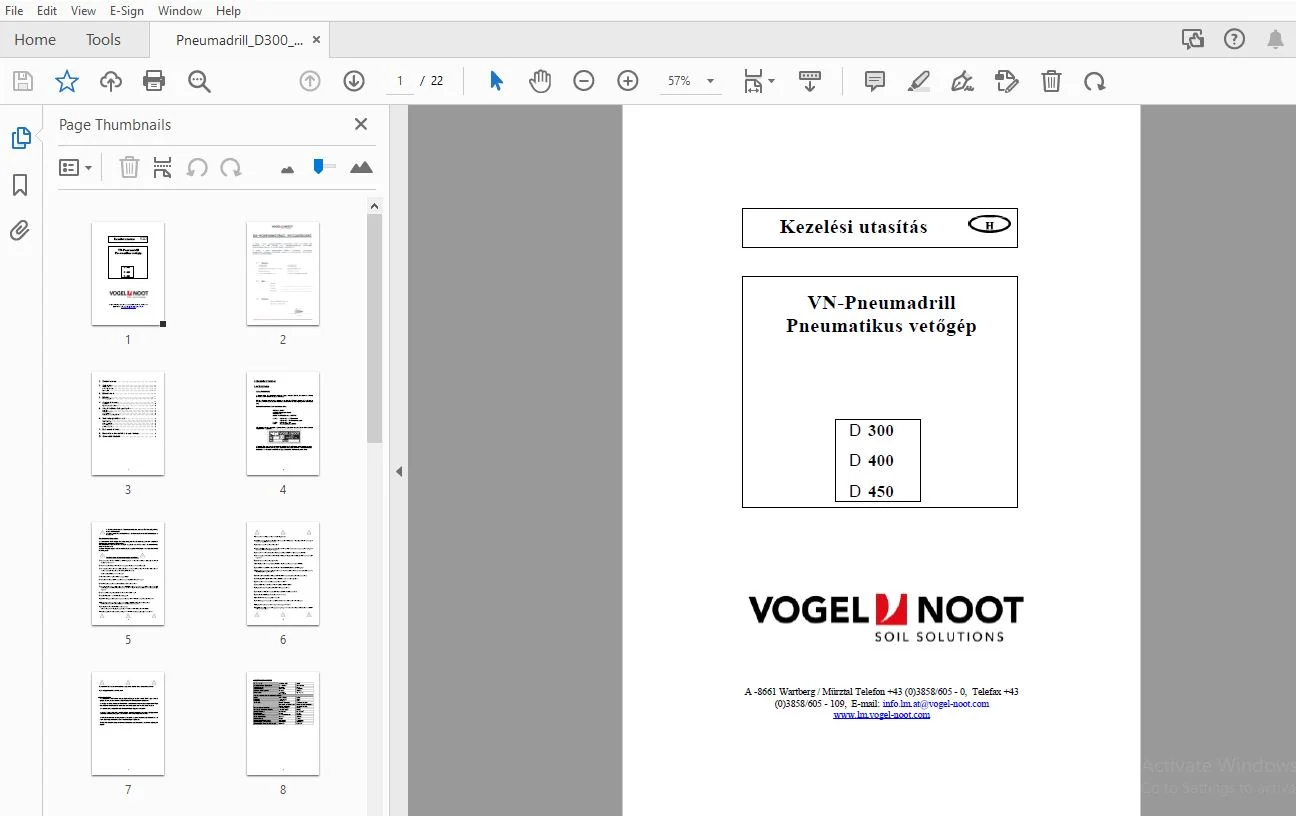Collapse the navigation pane arrow
The width and height of the screenshot is (1296, 816).
tap(398, 471)
